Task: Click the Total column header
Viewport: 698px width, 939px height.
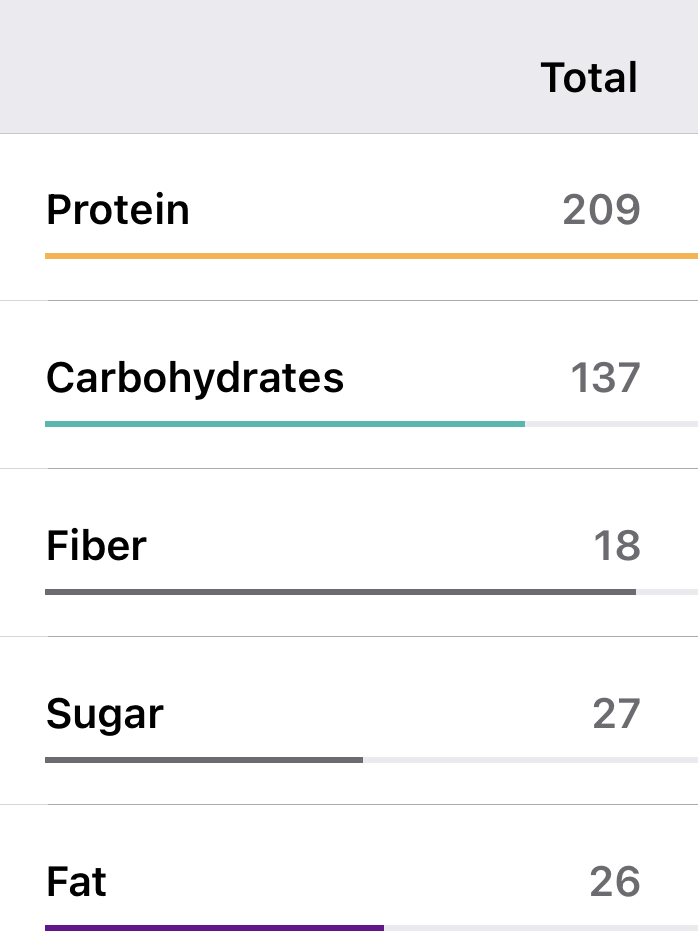Action: (589, 78)
